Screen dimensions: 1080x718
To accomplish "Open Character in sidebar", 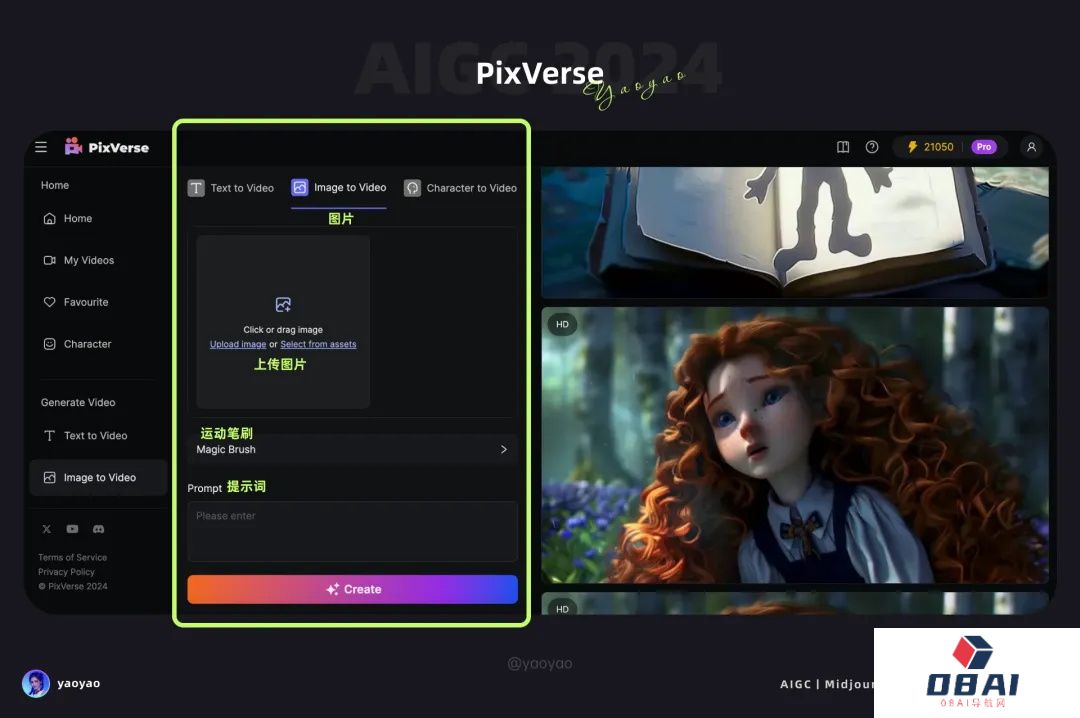I will click(98, 344).
